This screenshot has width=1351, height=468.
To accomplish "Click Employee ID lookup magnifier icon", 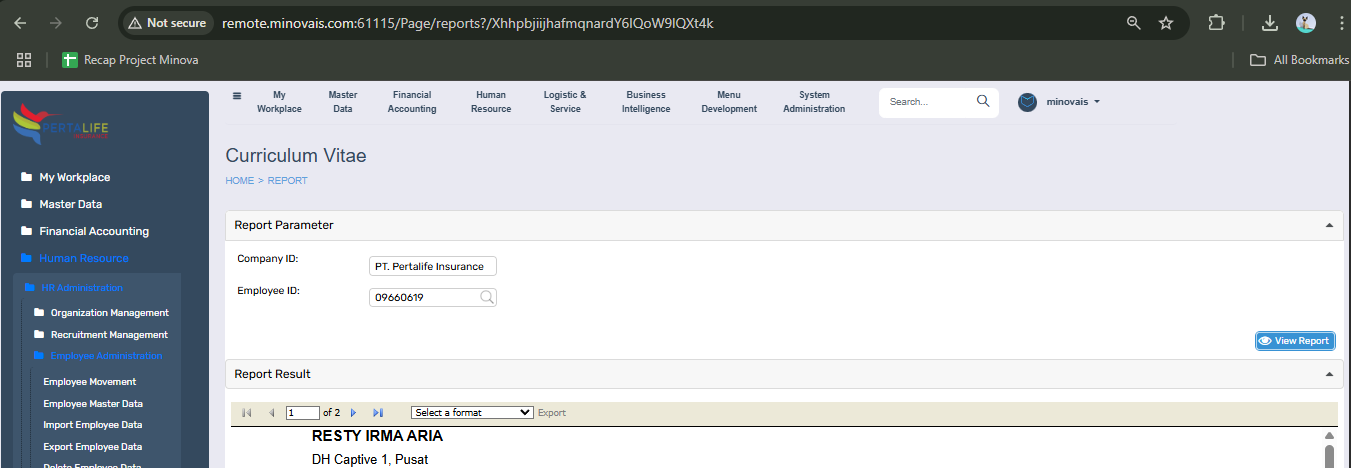I will tap(486, 297).
